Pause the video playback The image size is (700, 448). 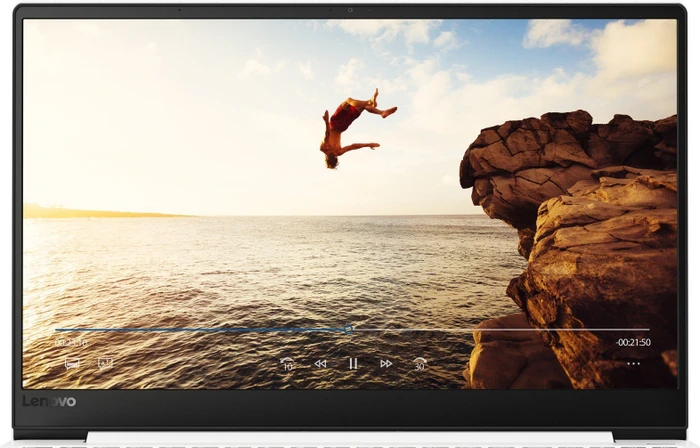353,364
